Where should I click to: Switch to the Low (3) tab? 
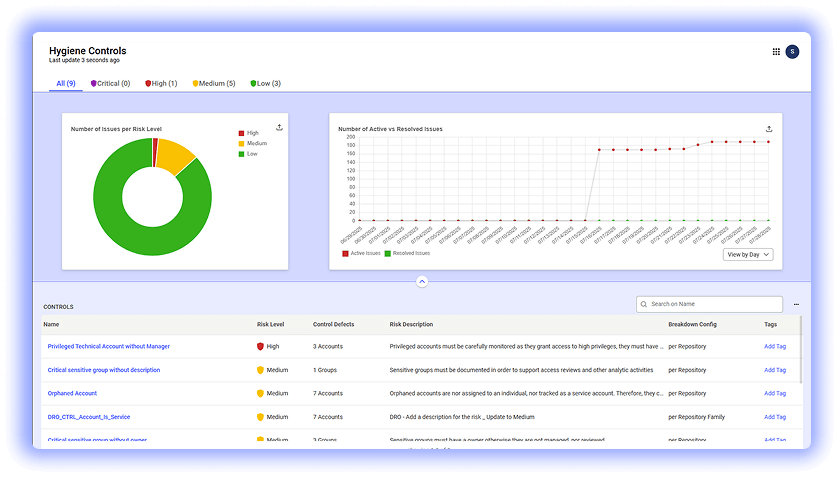(x=265, y=84)
